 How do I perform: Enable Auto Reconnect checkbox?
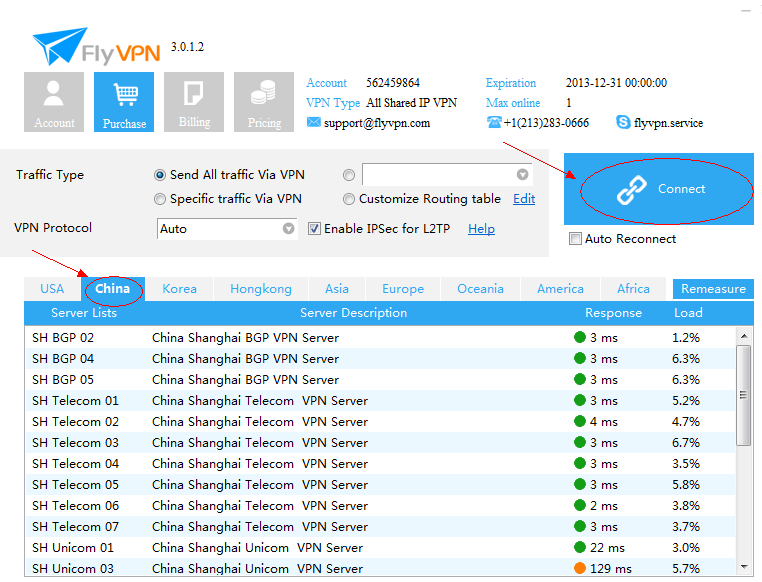click(x=575, y=239)
